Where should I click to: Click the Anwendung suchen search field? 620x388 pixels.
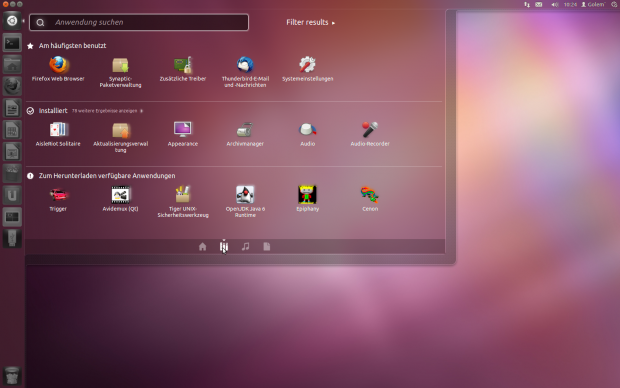coord(139,23)
